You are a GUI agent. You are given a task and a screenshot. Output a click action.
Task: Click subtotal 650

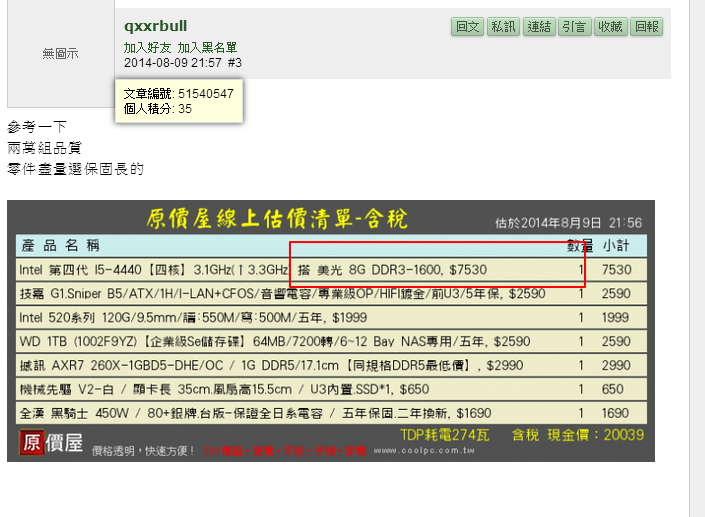point(612,389)
